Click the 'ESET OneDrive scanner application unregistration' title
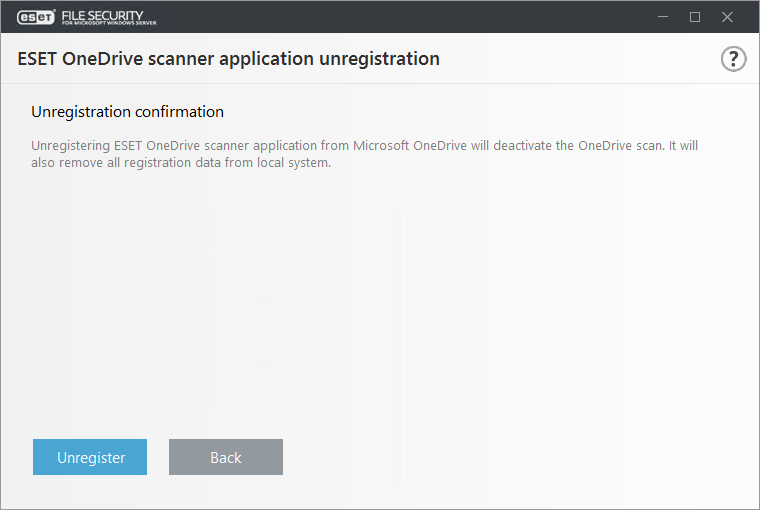Image resolution: width=760 pixels, height=510 pixels. click(x=229, y=59)
